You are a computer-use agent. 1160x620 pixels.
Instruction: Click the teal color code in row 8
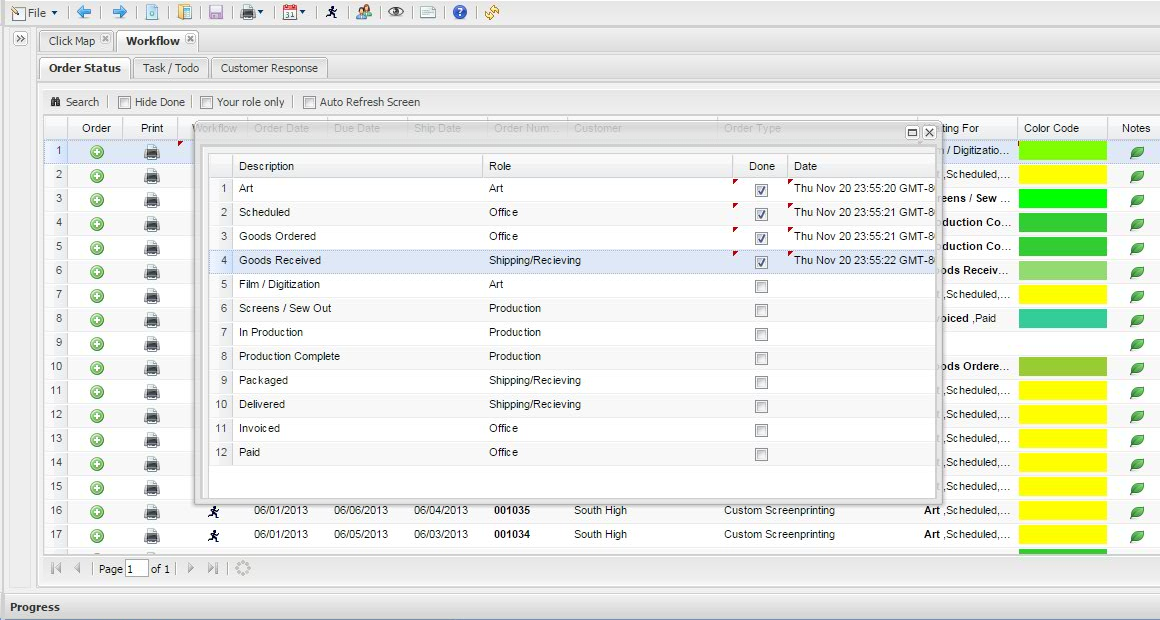tap(1062, 318)
